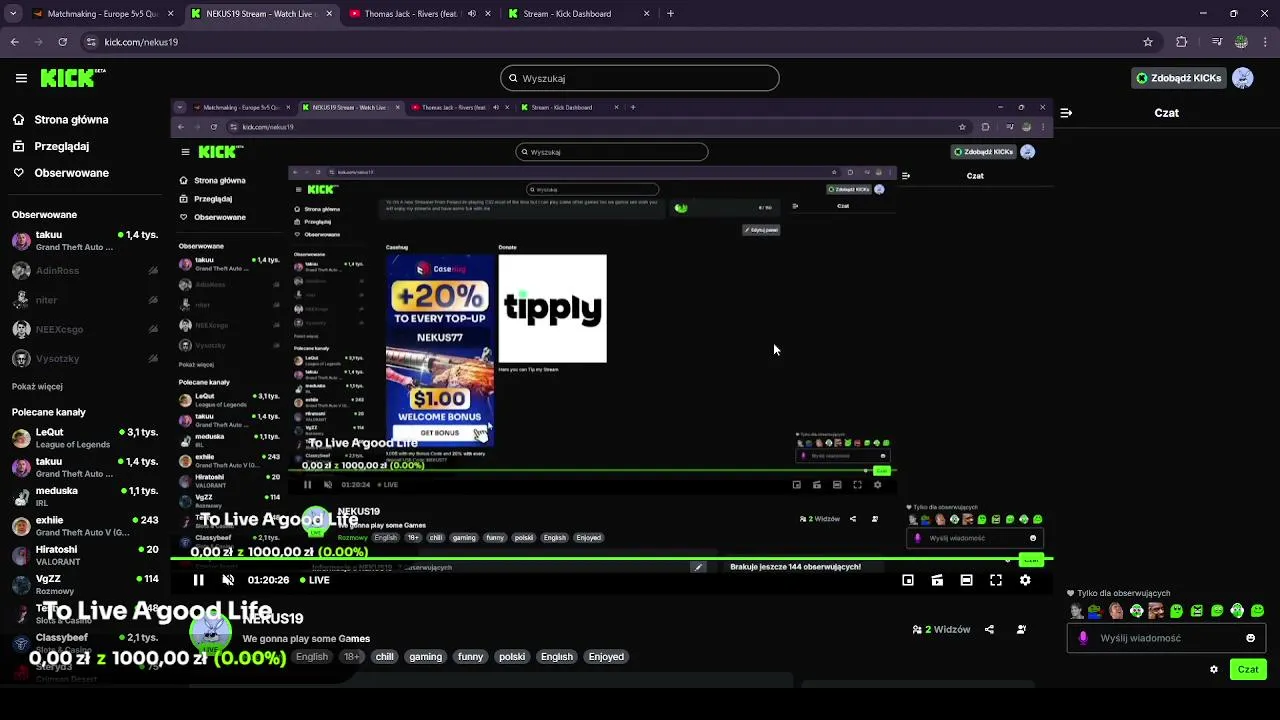
Task: Open AdinRoss channel in sidebar
Action: 85,270
